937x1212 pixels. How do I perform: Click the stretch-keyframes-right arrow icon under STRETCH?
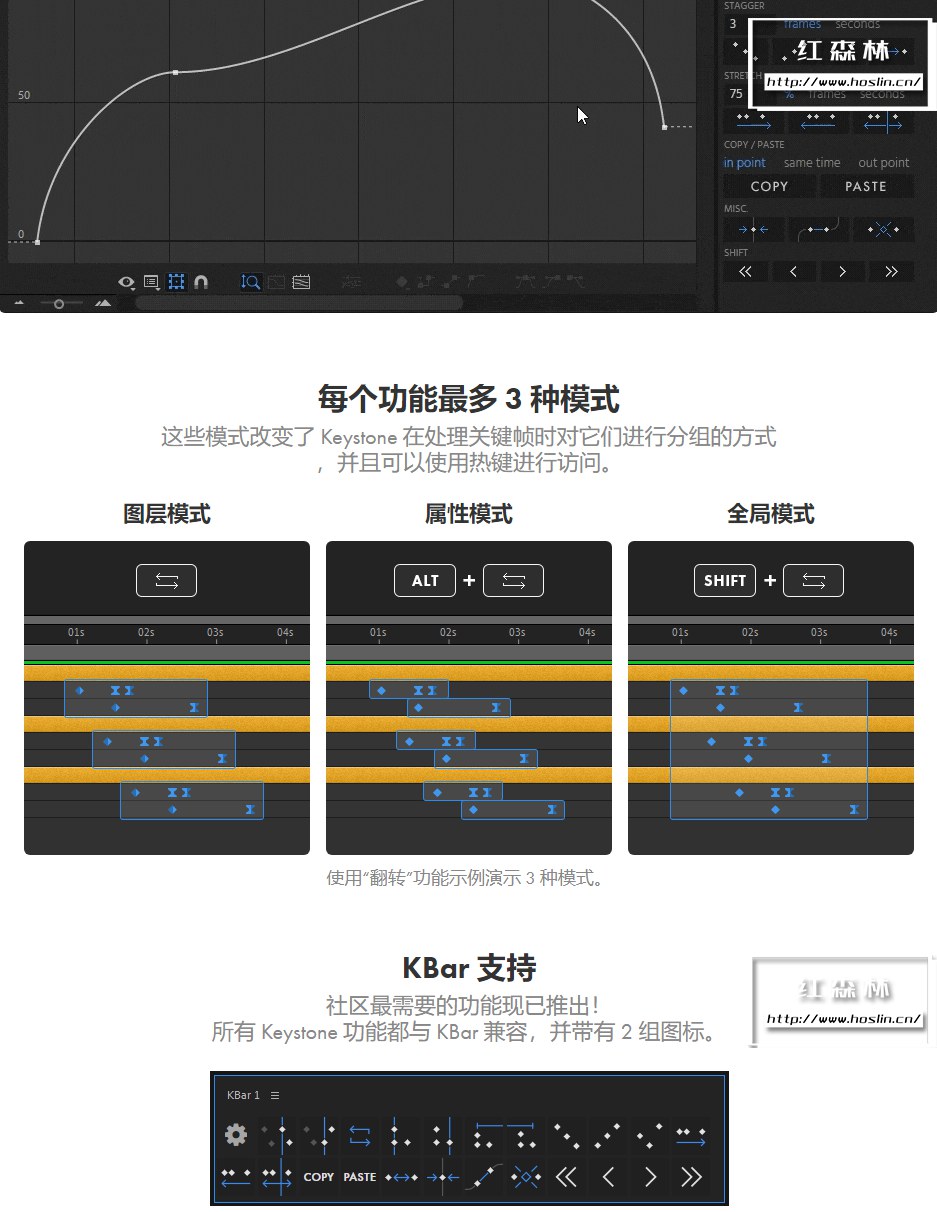(x=755, y=122)
